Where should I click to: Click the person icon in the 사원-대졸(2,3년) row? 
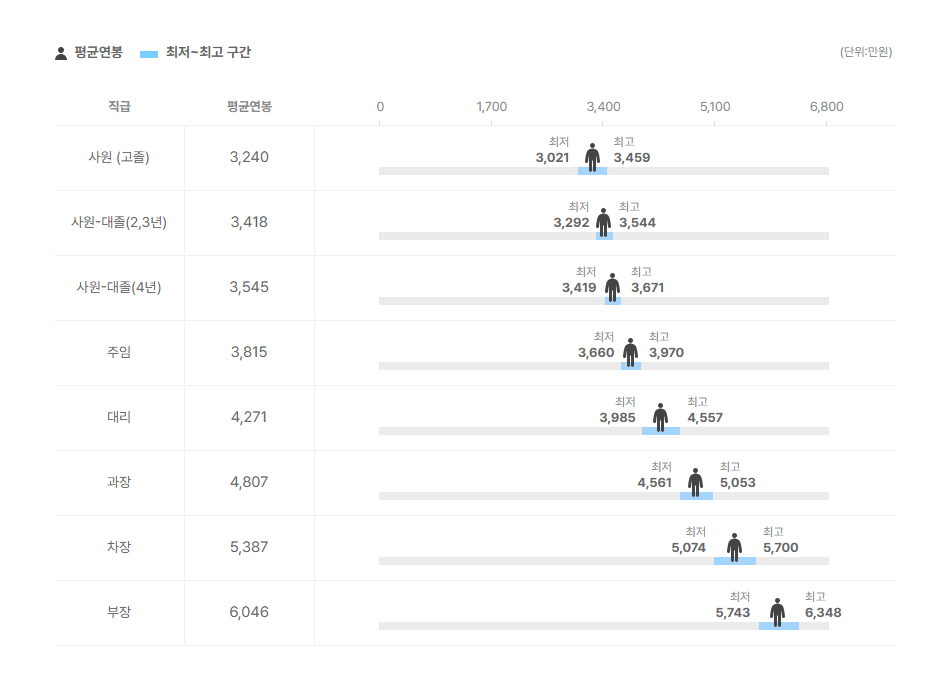pyautogui.click(x=603, y=222)
